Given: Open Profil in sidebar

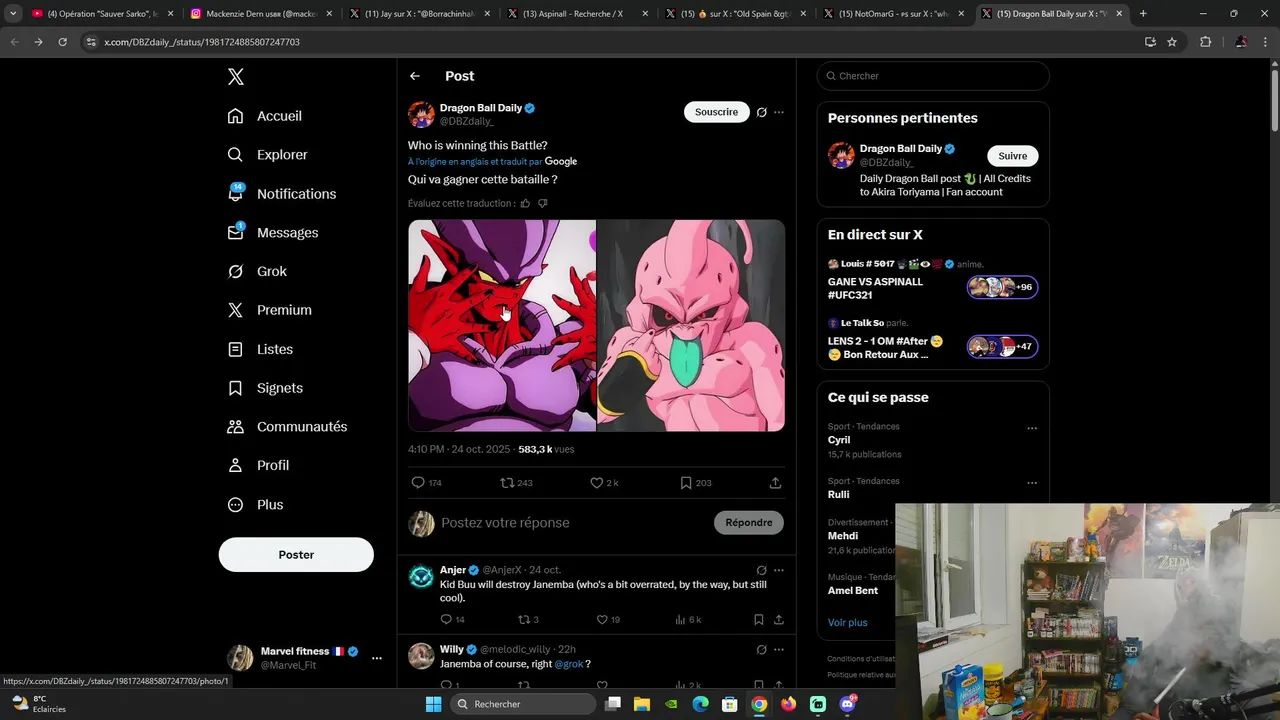Looking at the screenshot, I should [258, 466].
